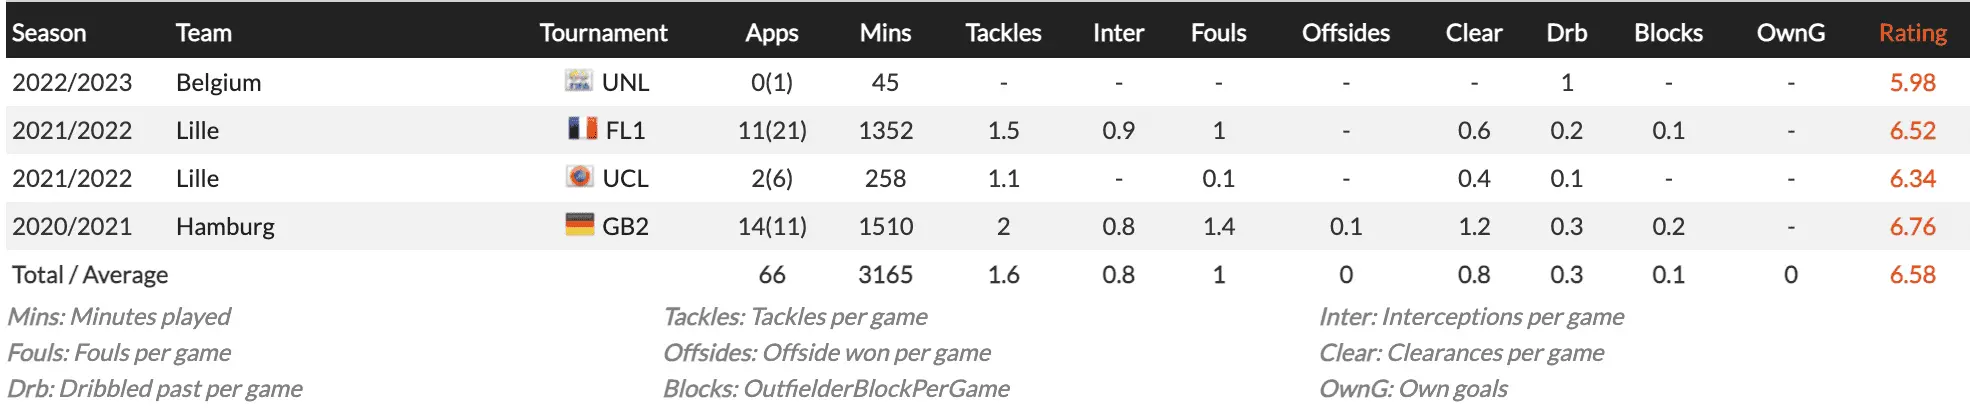Open Lille link in FL1 row

[197, 130]
